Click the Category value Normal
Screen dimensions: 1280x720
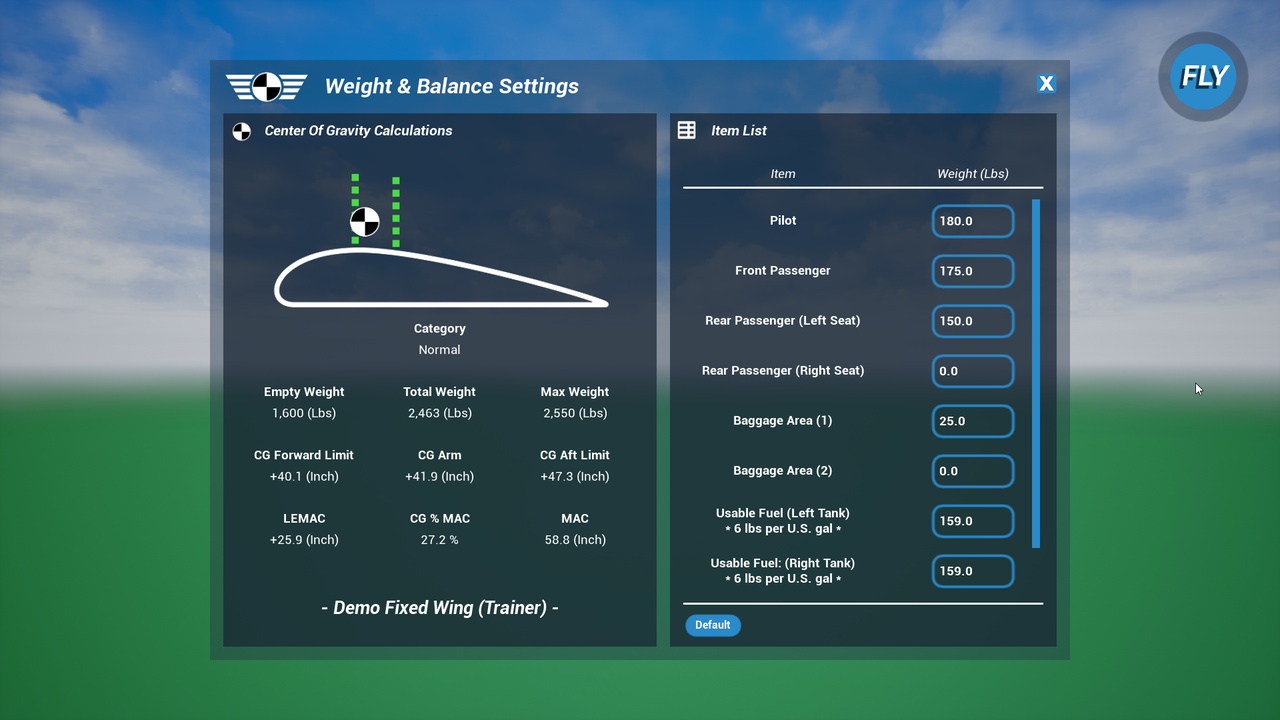440,350
